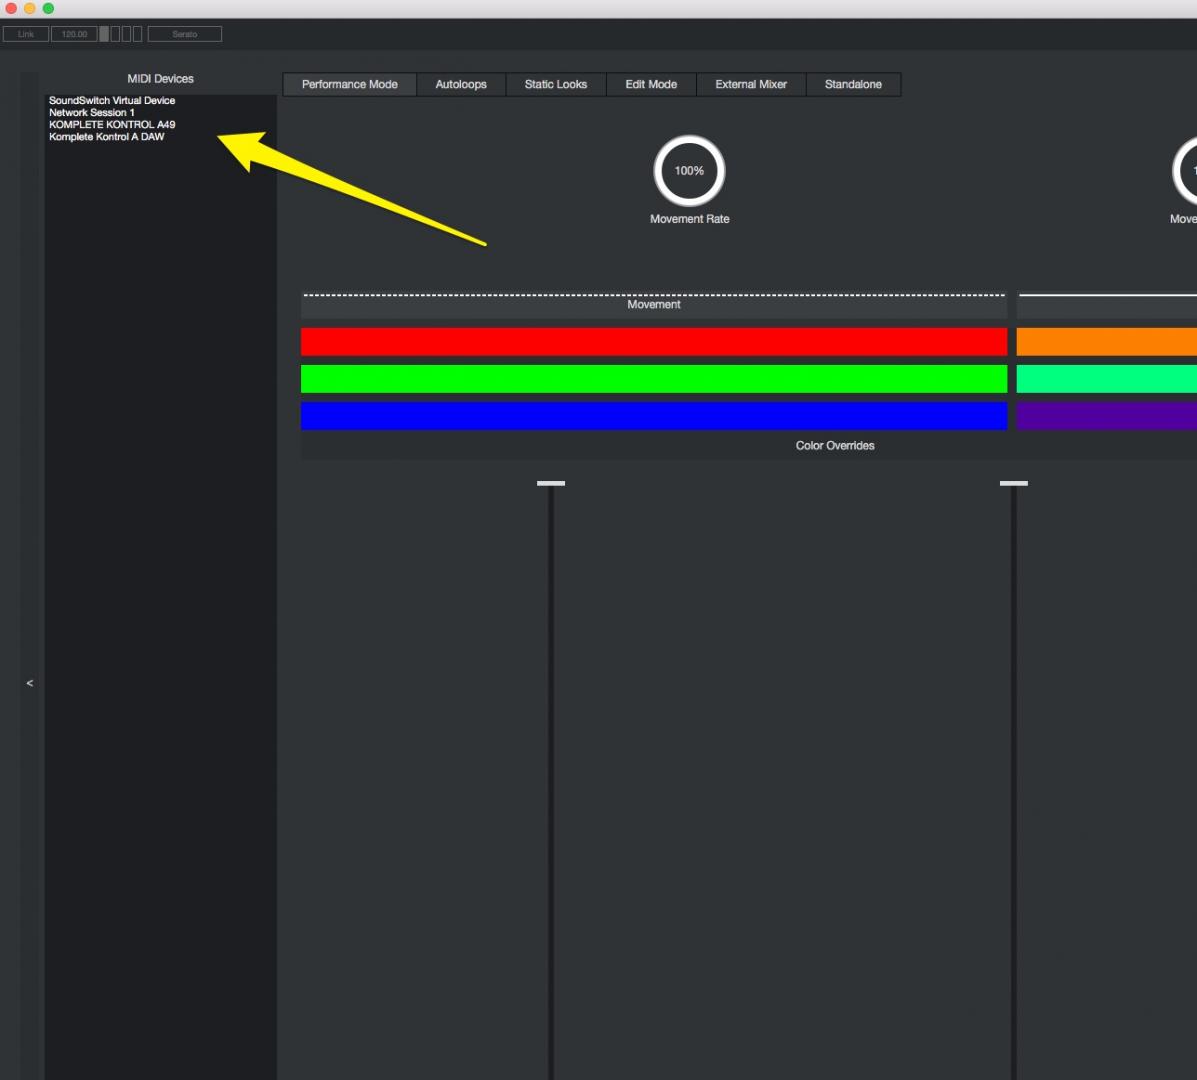Select the blue color override bar
Screen dimensions: 1197x1080
654,416
